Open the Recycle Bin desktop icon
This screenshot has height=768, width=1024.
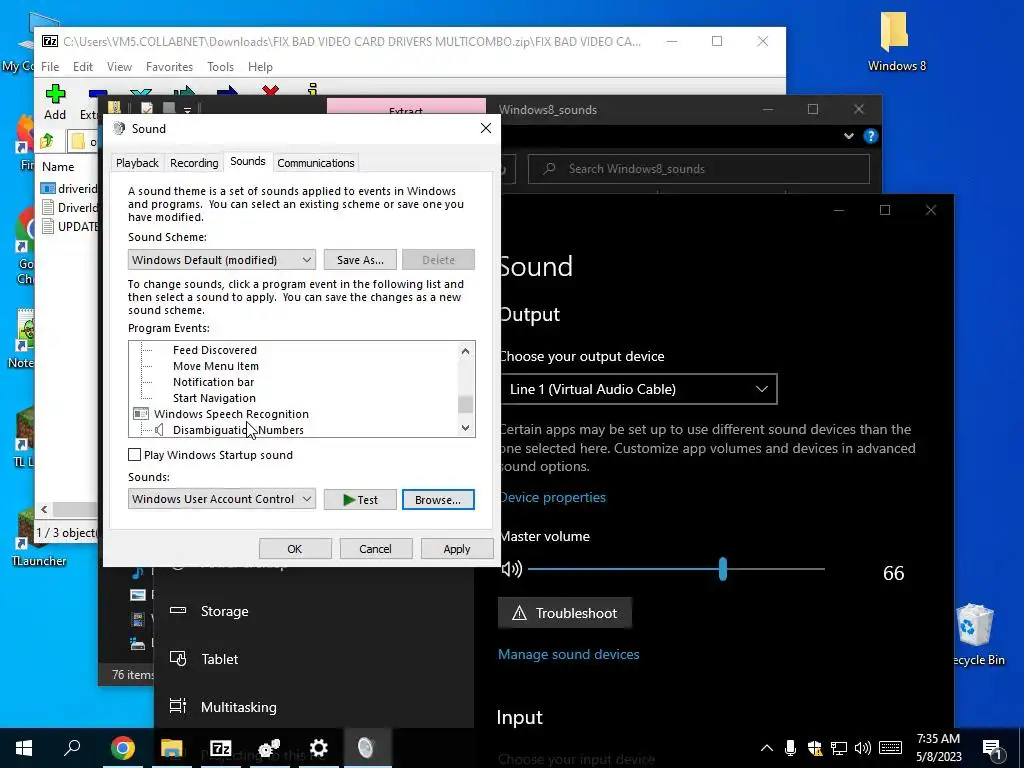click(x=975, y=635)
